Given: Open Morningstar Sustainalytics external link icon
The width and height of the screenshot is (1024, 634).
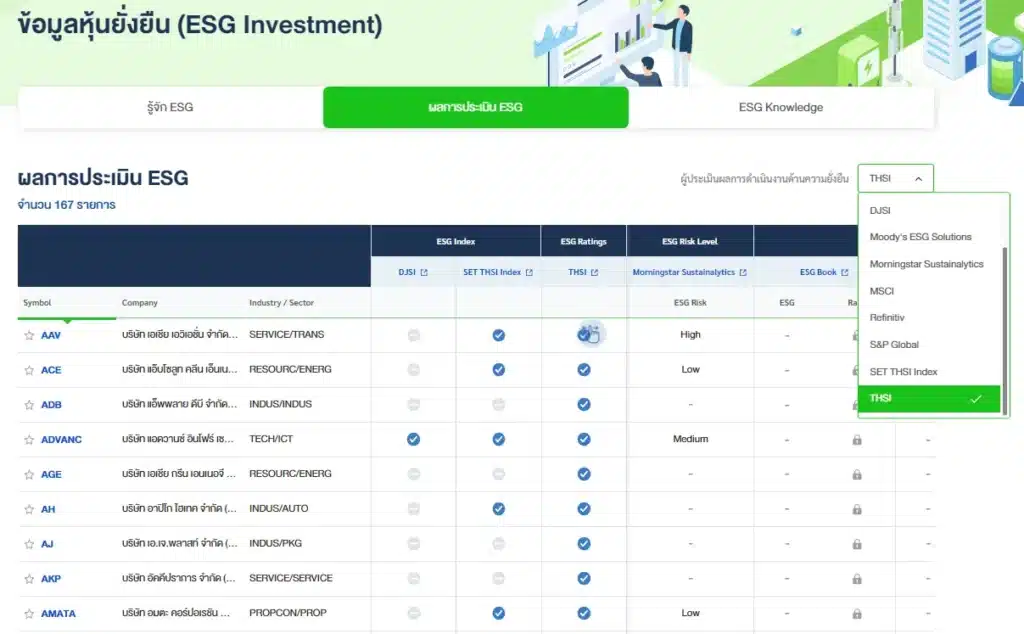Looking at the screenshot, I should coord(743,272).
